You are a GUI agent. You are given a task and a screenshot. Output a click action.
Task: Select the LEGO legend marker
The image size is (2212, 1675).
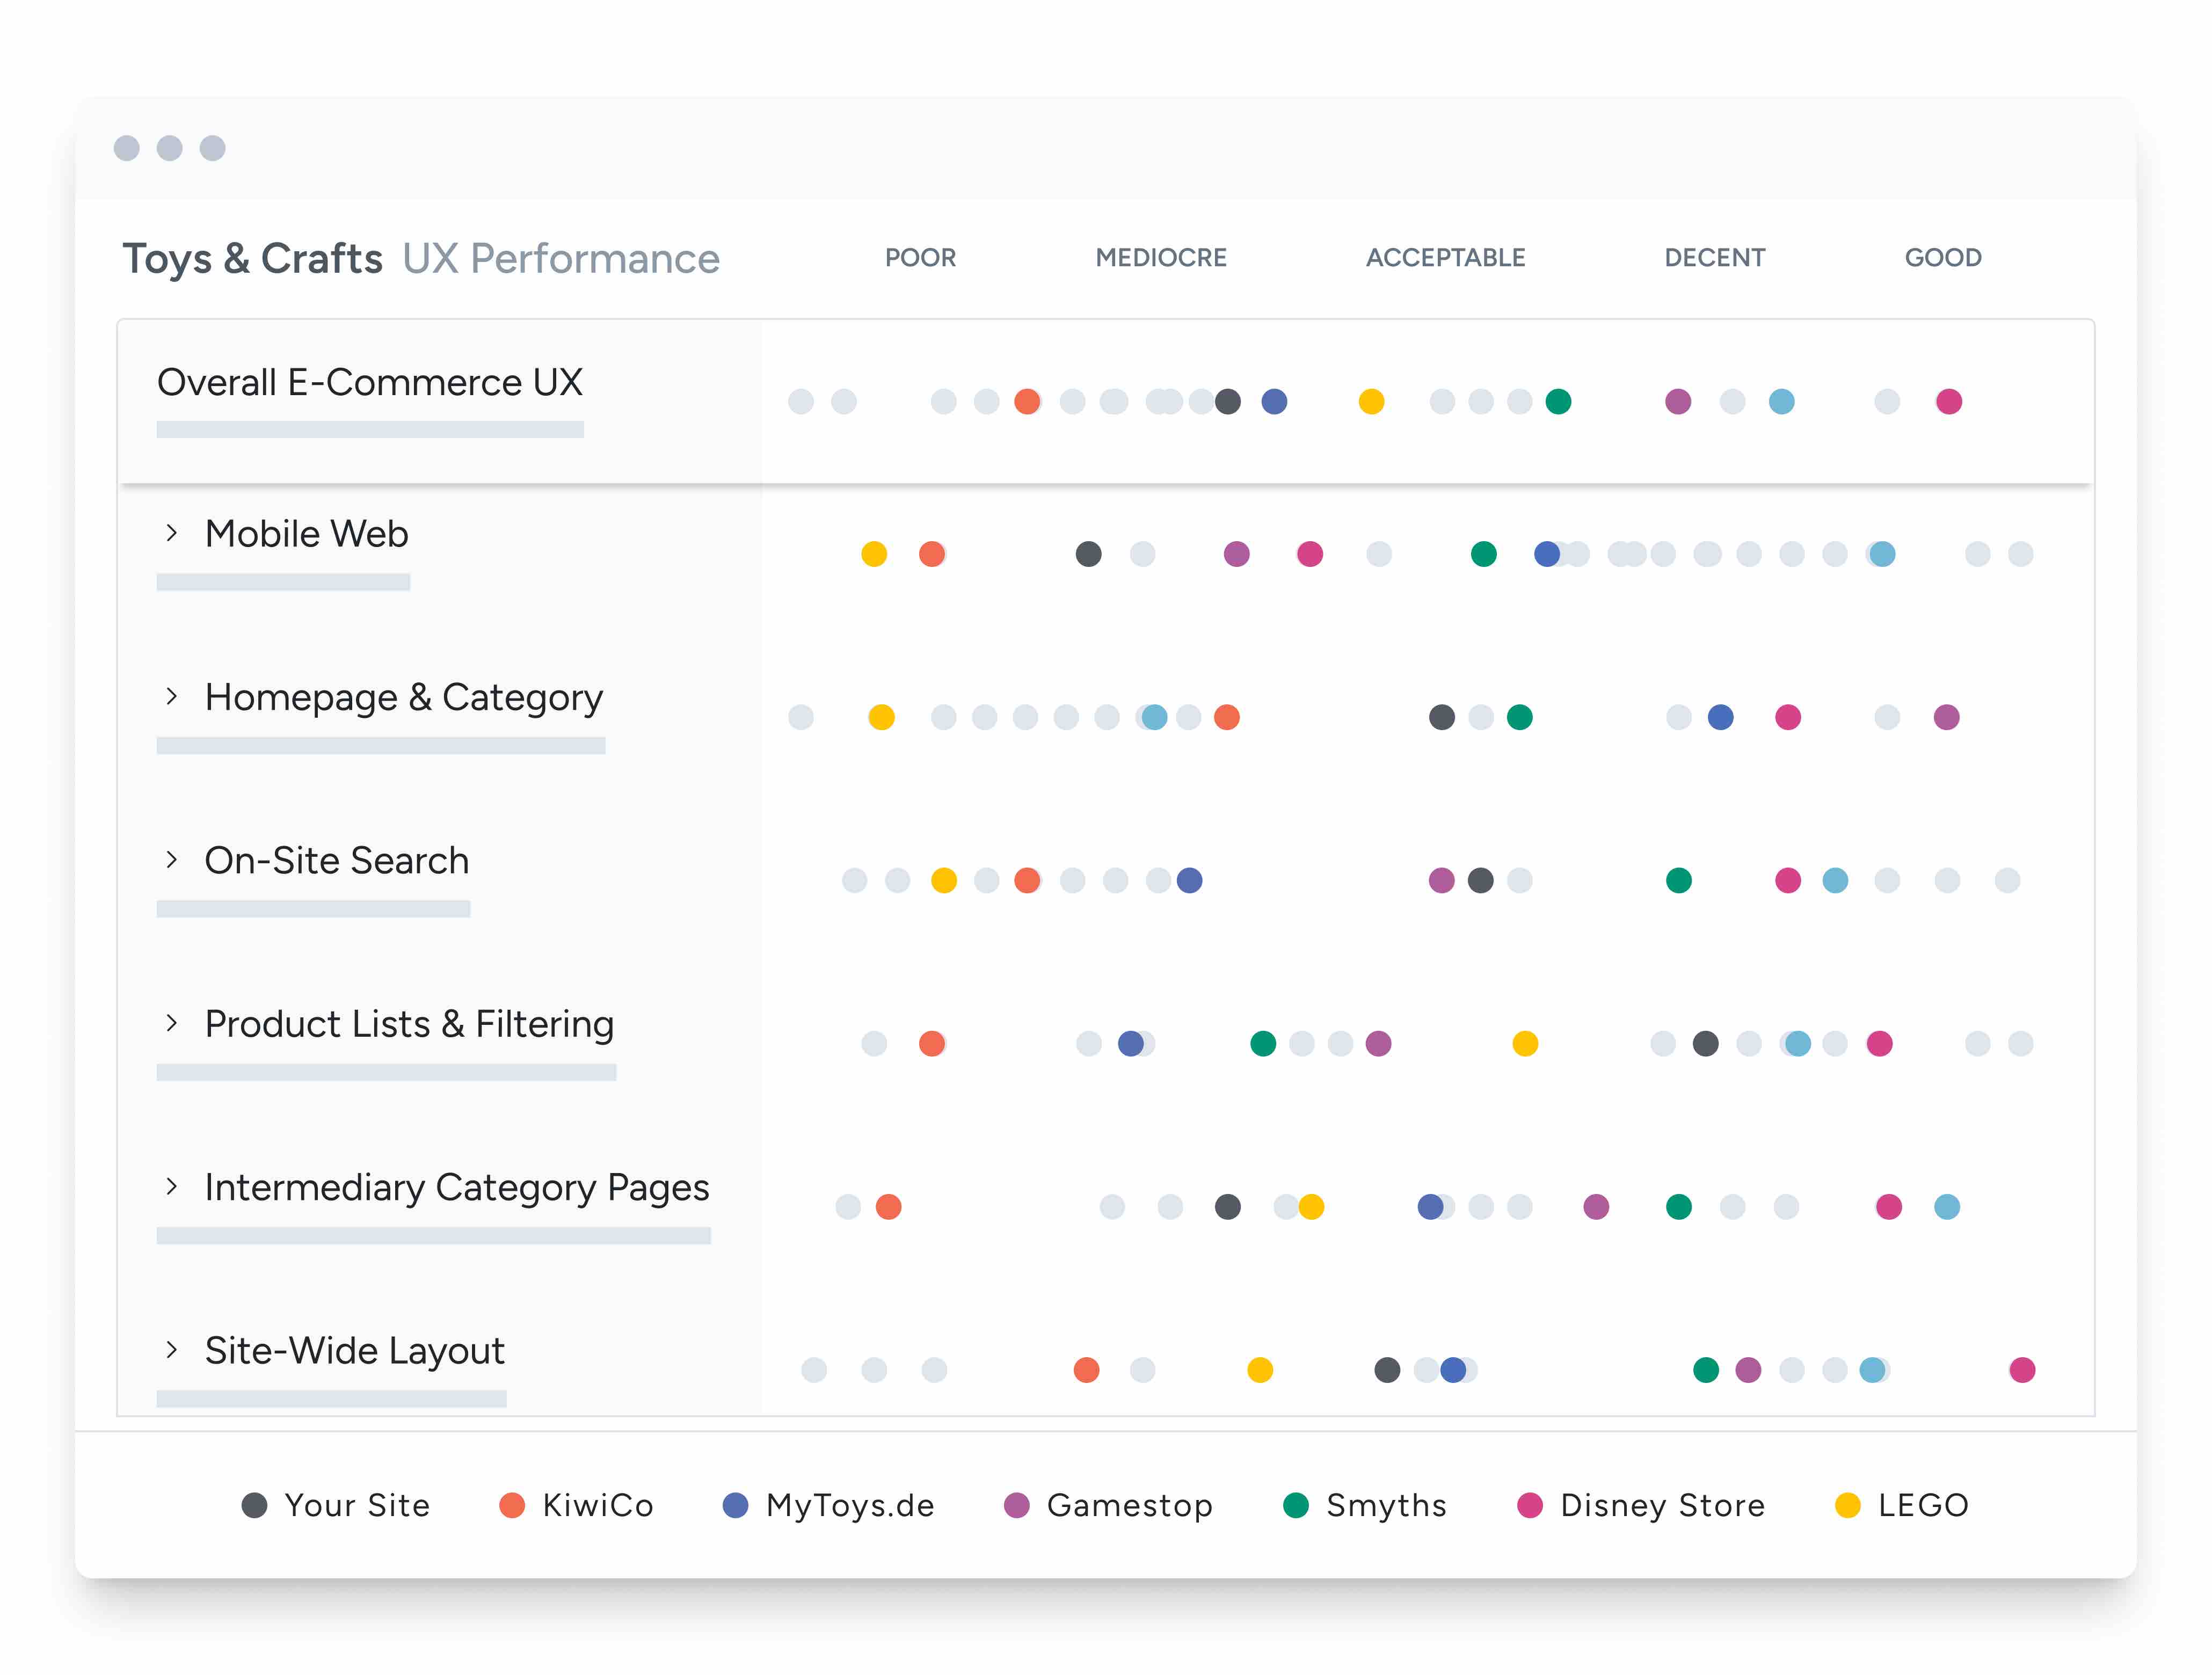(x=1849, y=1505)
